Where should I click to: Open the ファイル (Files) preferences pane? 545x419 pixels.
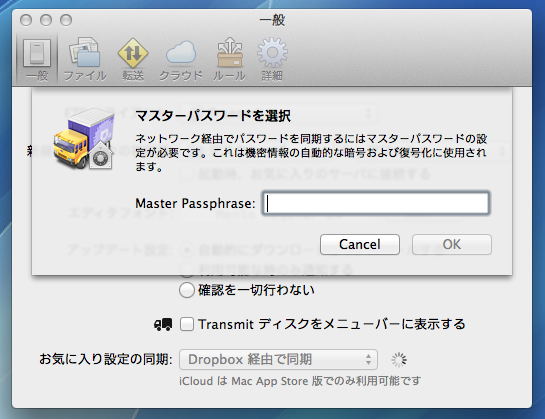[x=85, y=59]
